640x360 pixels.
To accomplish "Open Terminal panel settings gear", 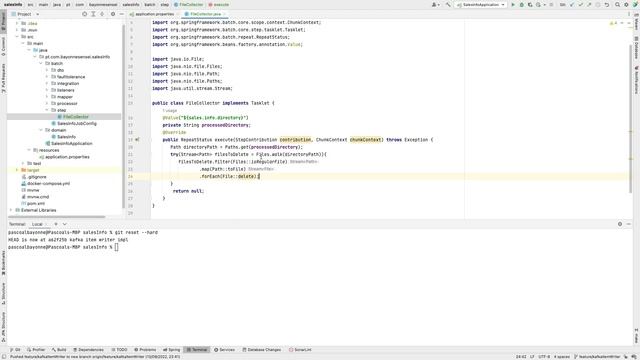I will point(620,224).
